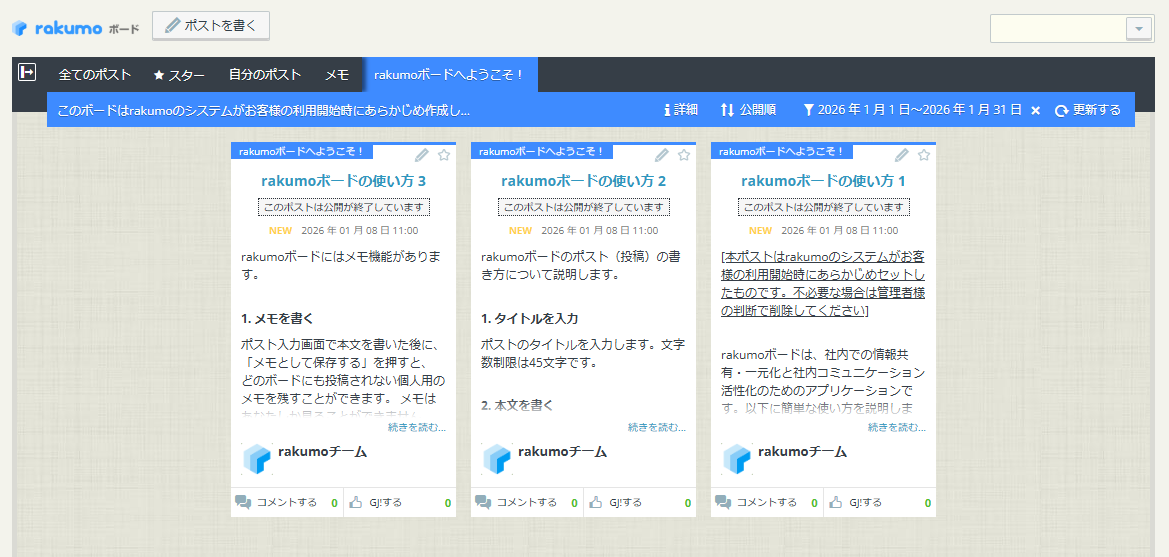The width and height of the screenshot is (1169, 557).
Task: Click the empty field beside the dropdown arrow
Action: (1057, 28)
